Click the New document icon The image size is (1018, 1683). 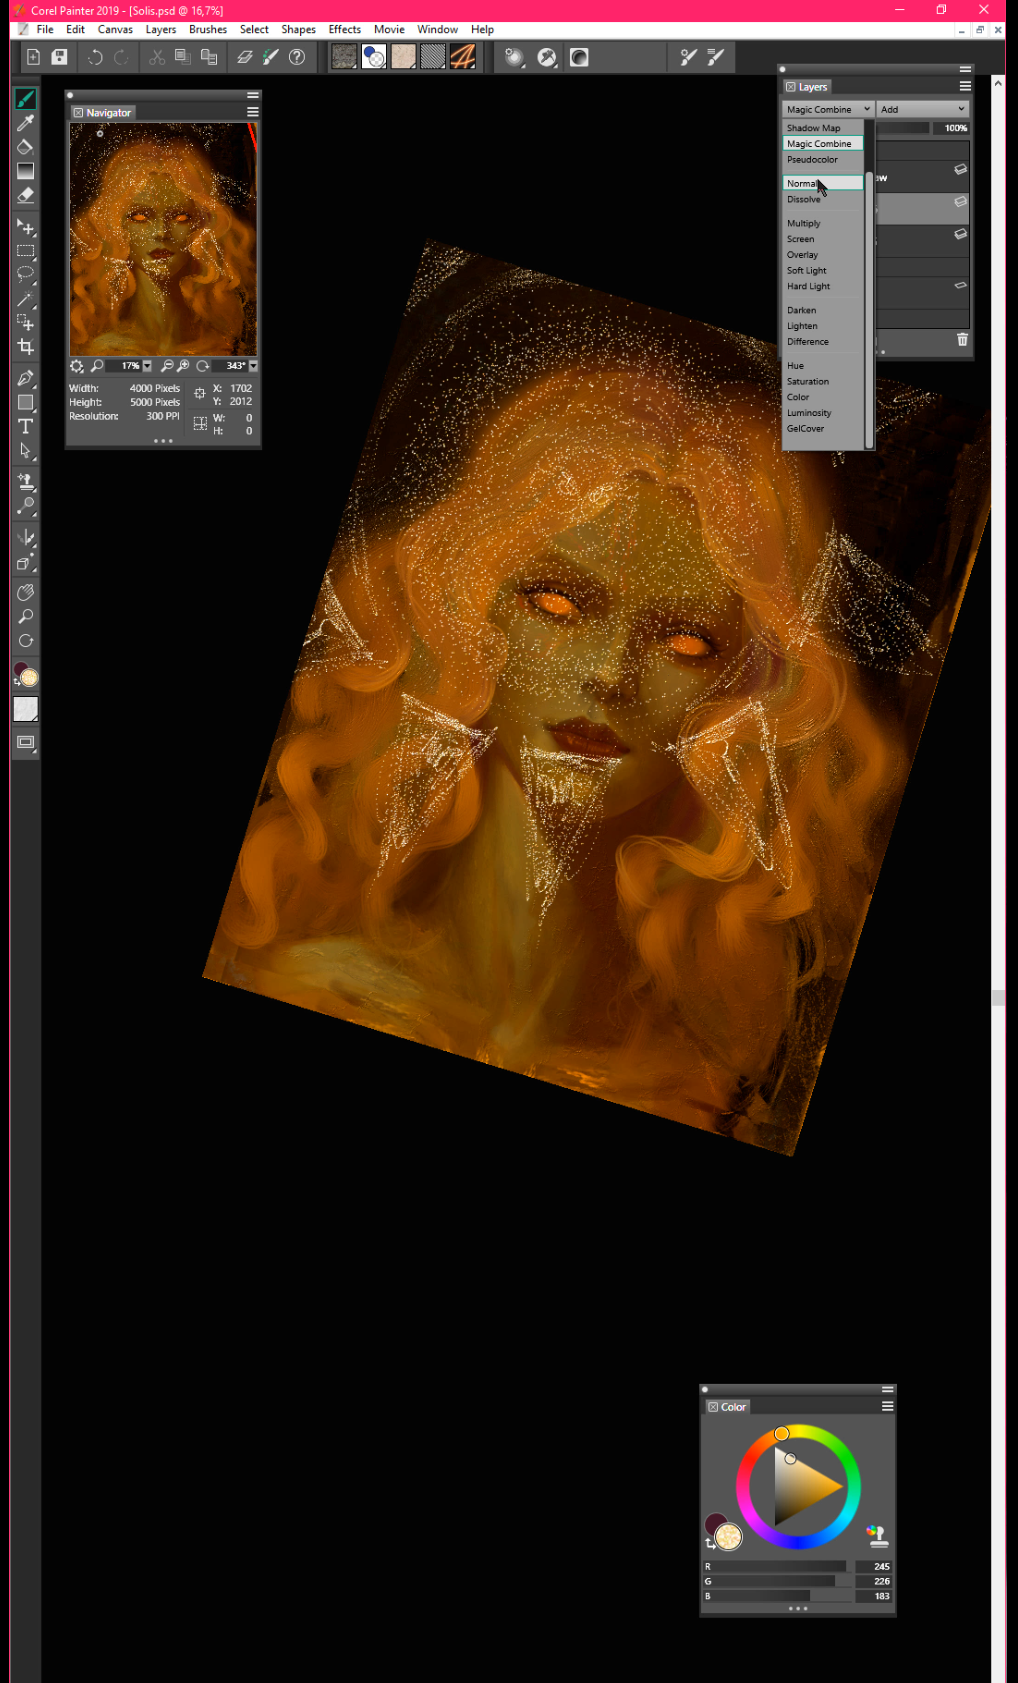click(33, 57)
